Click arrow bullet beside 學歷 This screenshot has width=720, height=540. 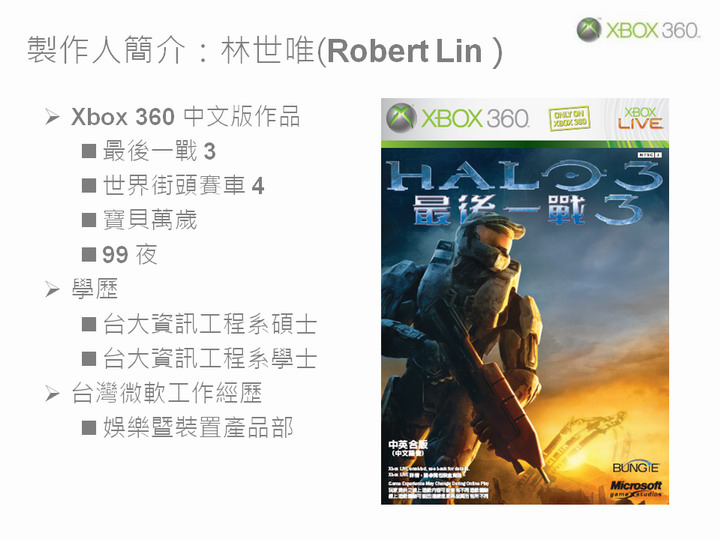(x=52, y=290)
